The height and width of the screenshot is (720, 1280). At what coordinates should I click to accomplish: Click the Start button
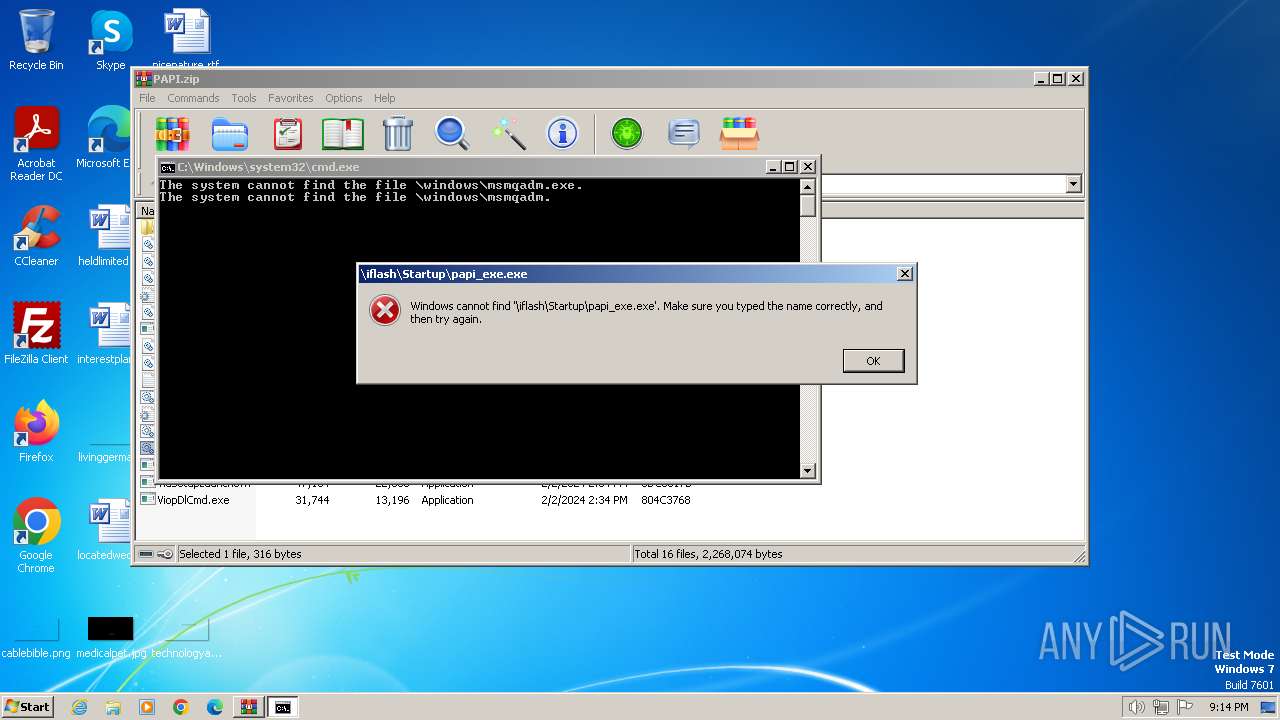(27, 707)
